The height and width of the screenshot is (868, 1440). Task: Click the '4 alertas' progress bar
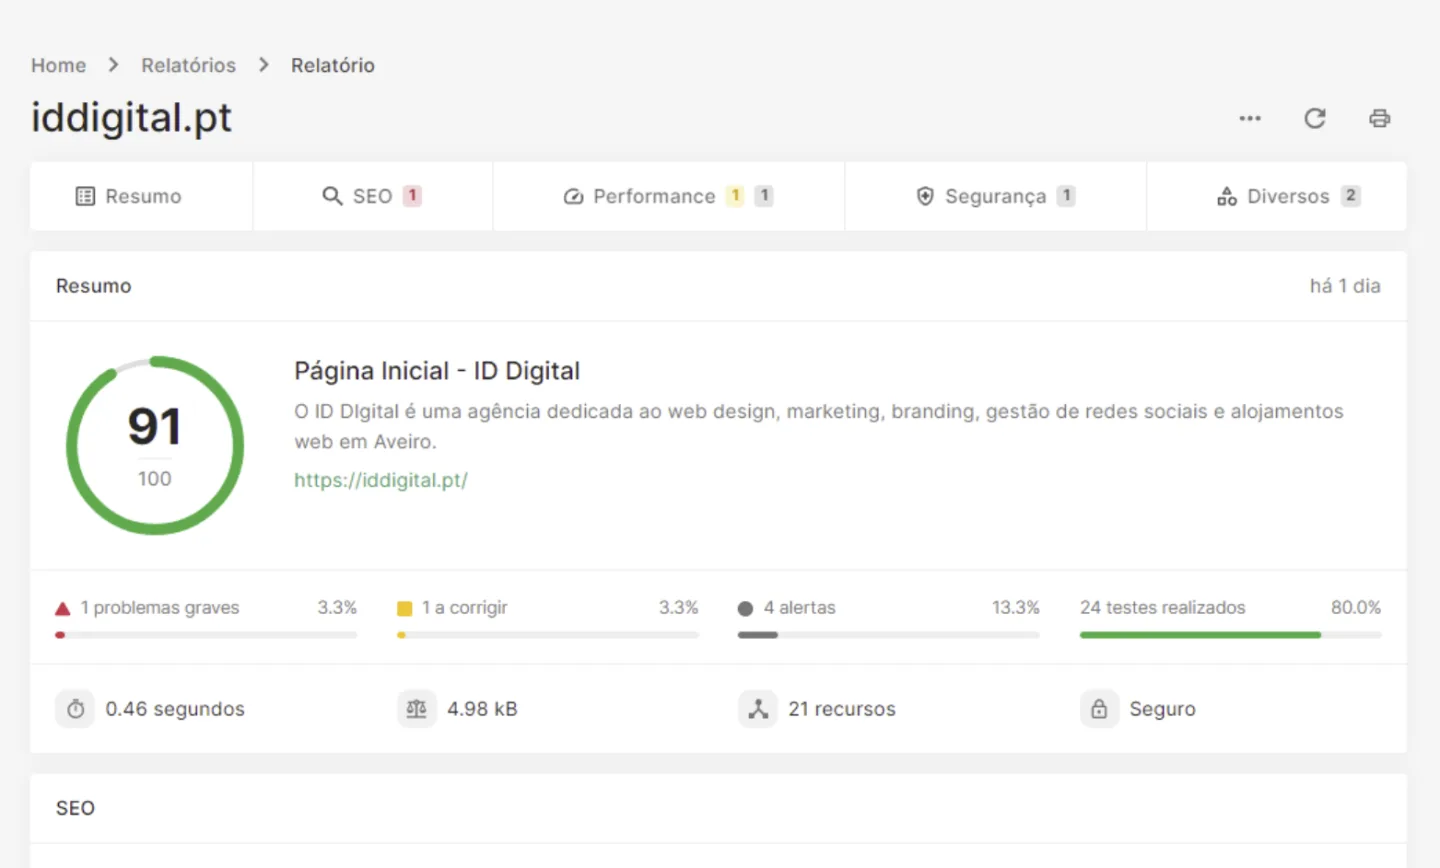point(889,635)
